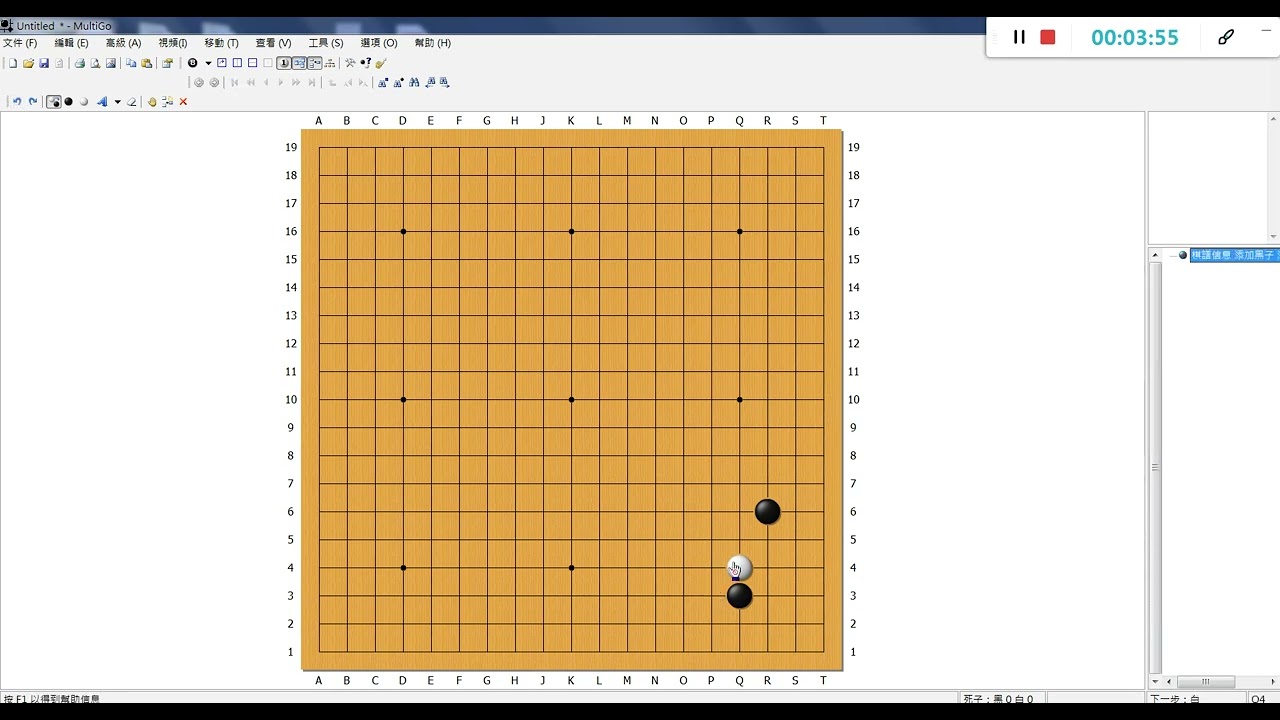The width and height of the screenshot is (1280, 720).
Task: Open options with hammer and wrench icon
Action: tap(350, 63)
